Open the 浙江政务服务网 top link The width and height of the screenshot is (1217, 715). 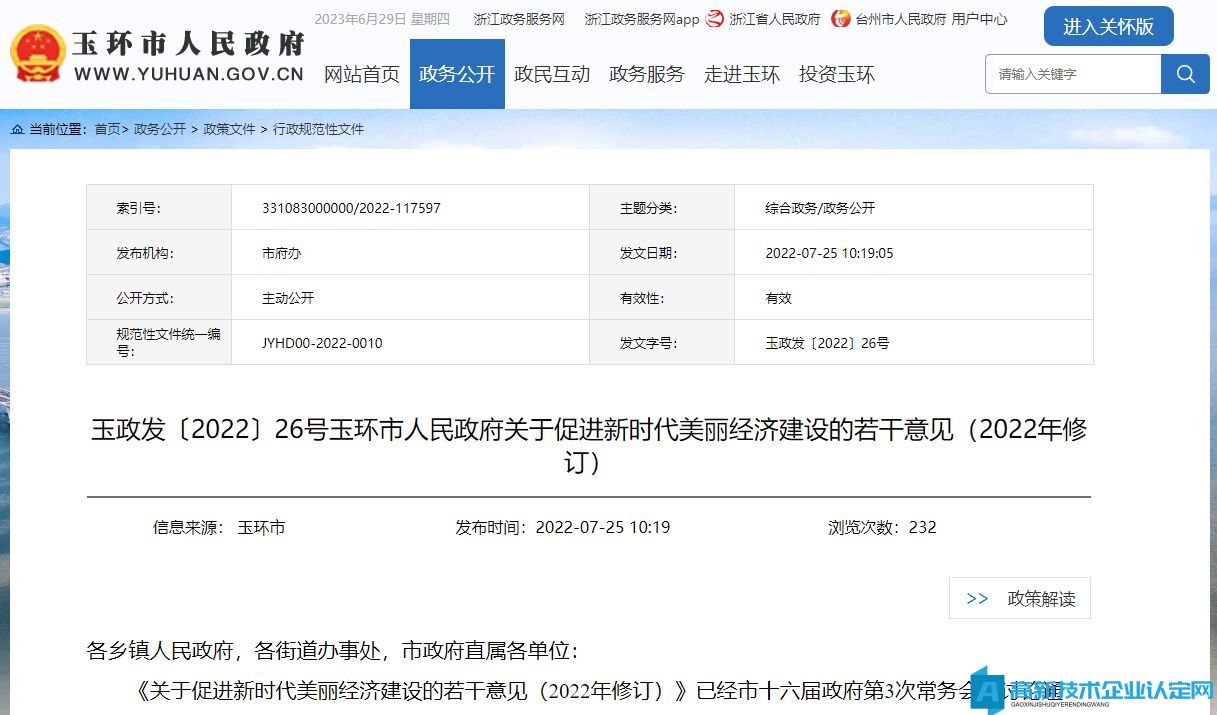point(519,19)
